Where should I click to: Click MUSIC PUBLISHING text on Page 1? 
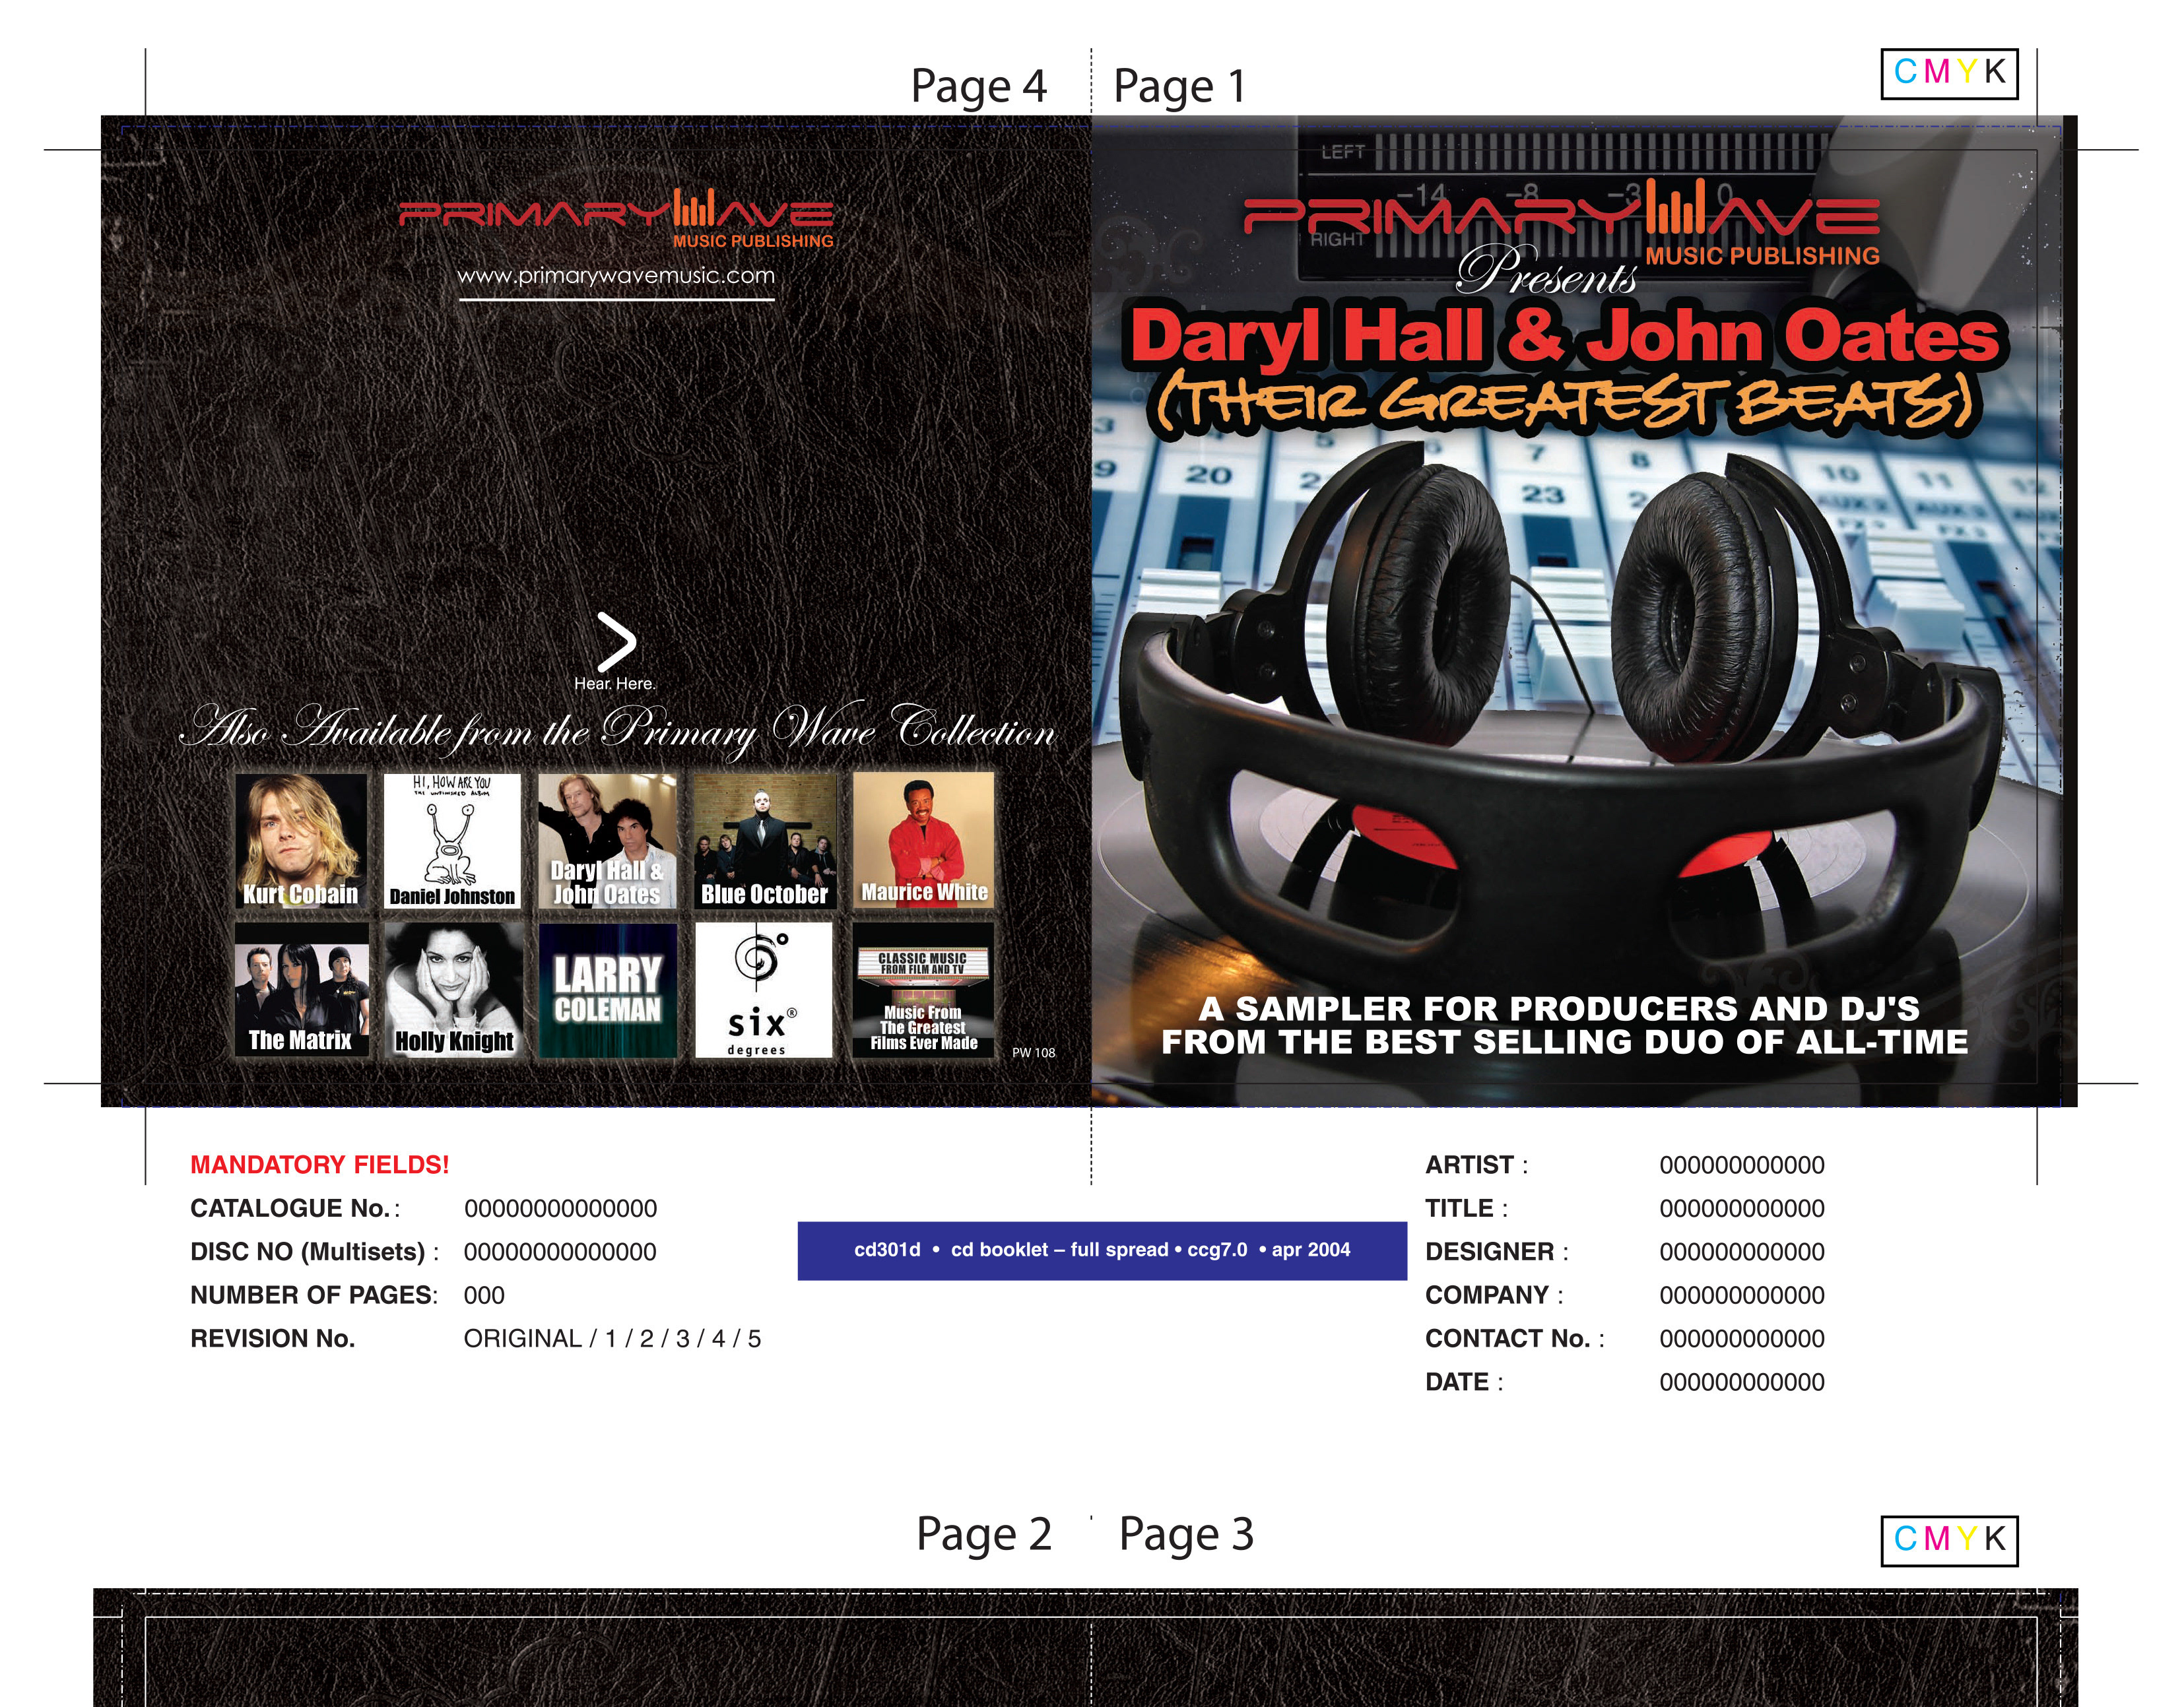pyautogui.click(x=1762, y=256)
